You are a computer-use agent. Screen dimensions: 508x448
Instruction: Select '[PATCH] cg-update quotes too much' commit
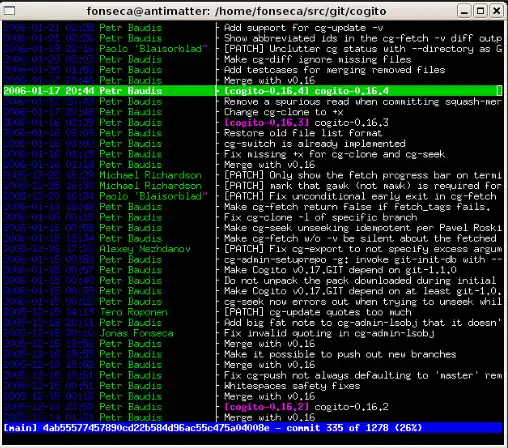[x=317, y=312]
